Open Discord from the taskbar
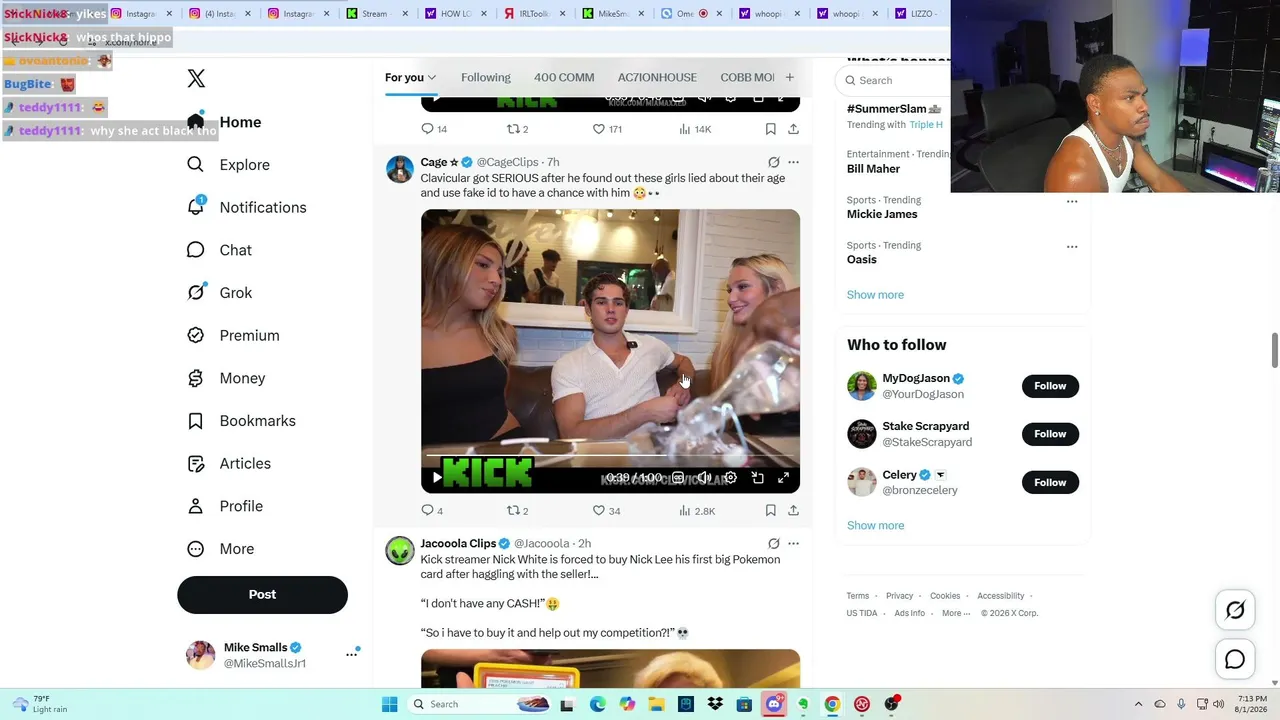 773,704
